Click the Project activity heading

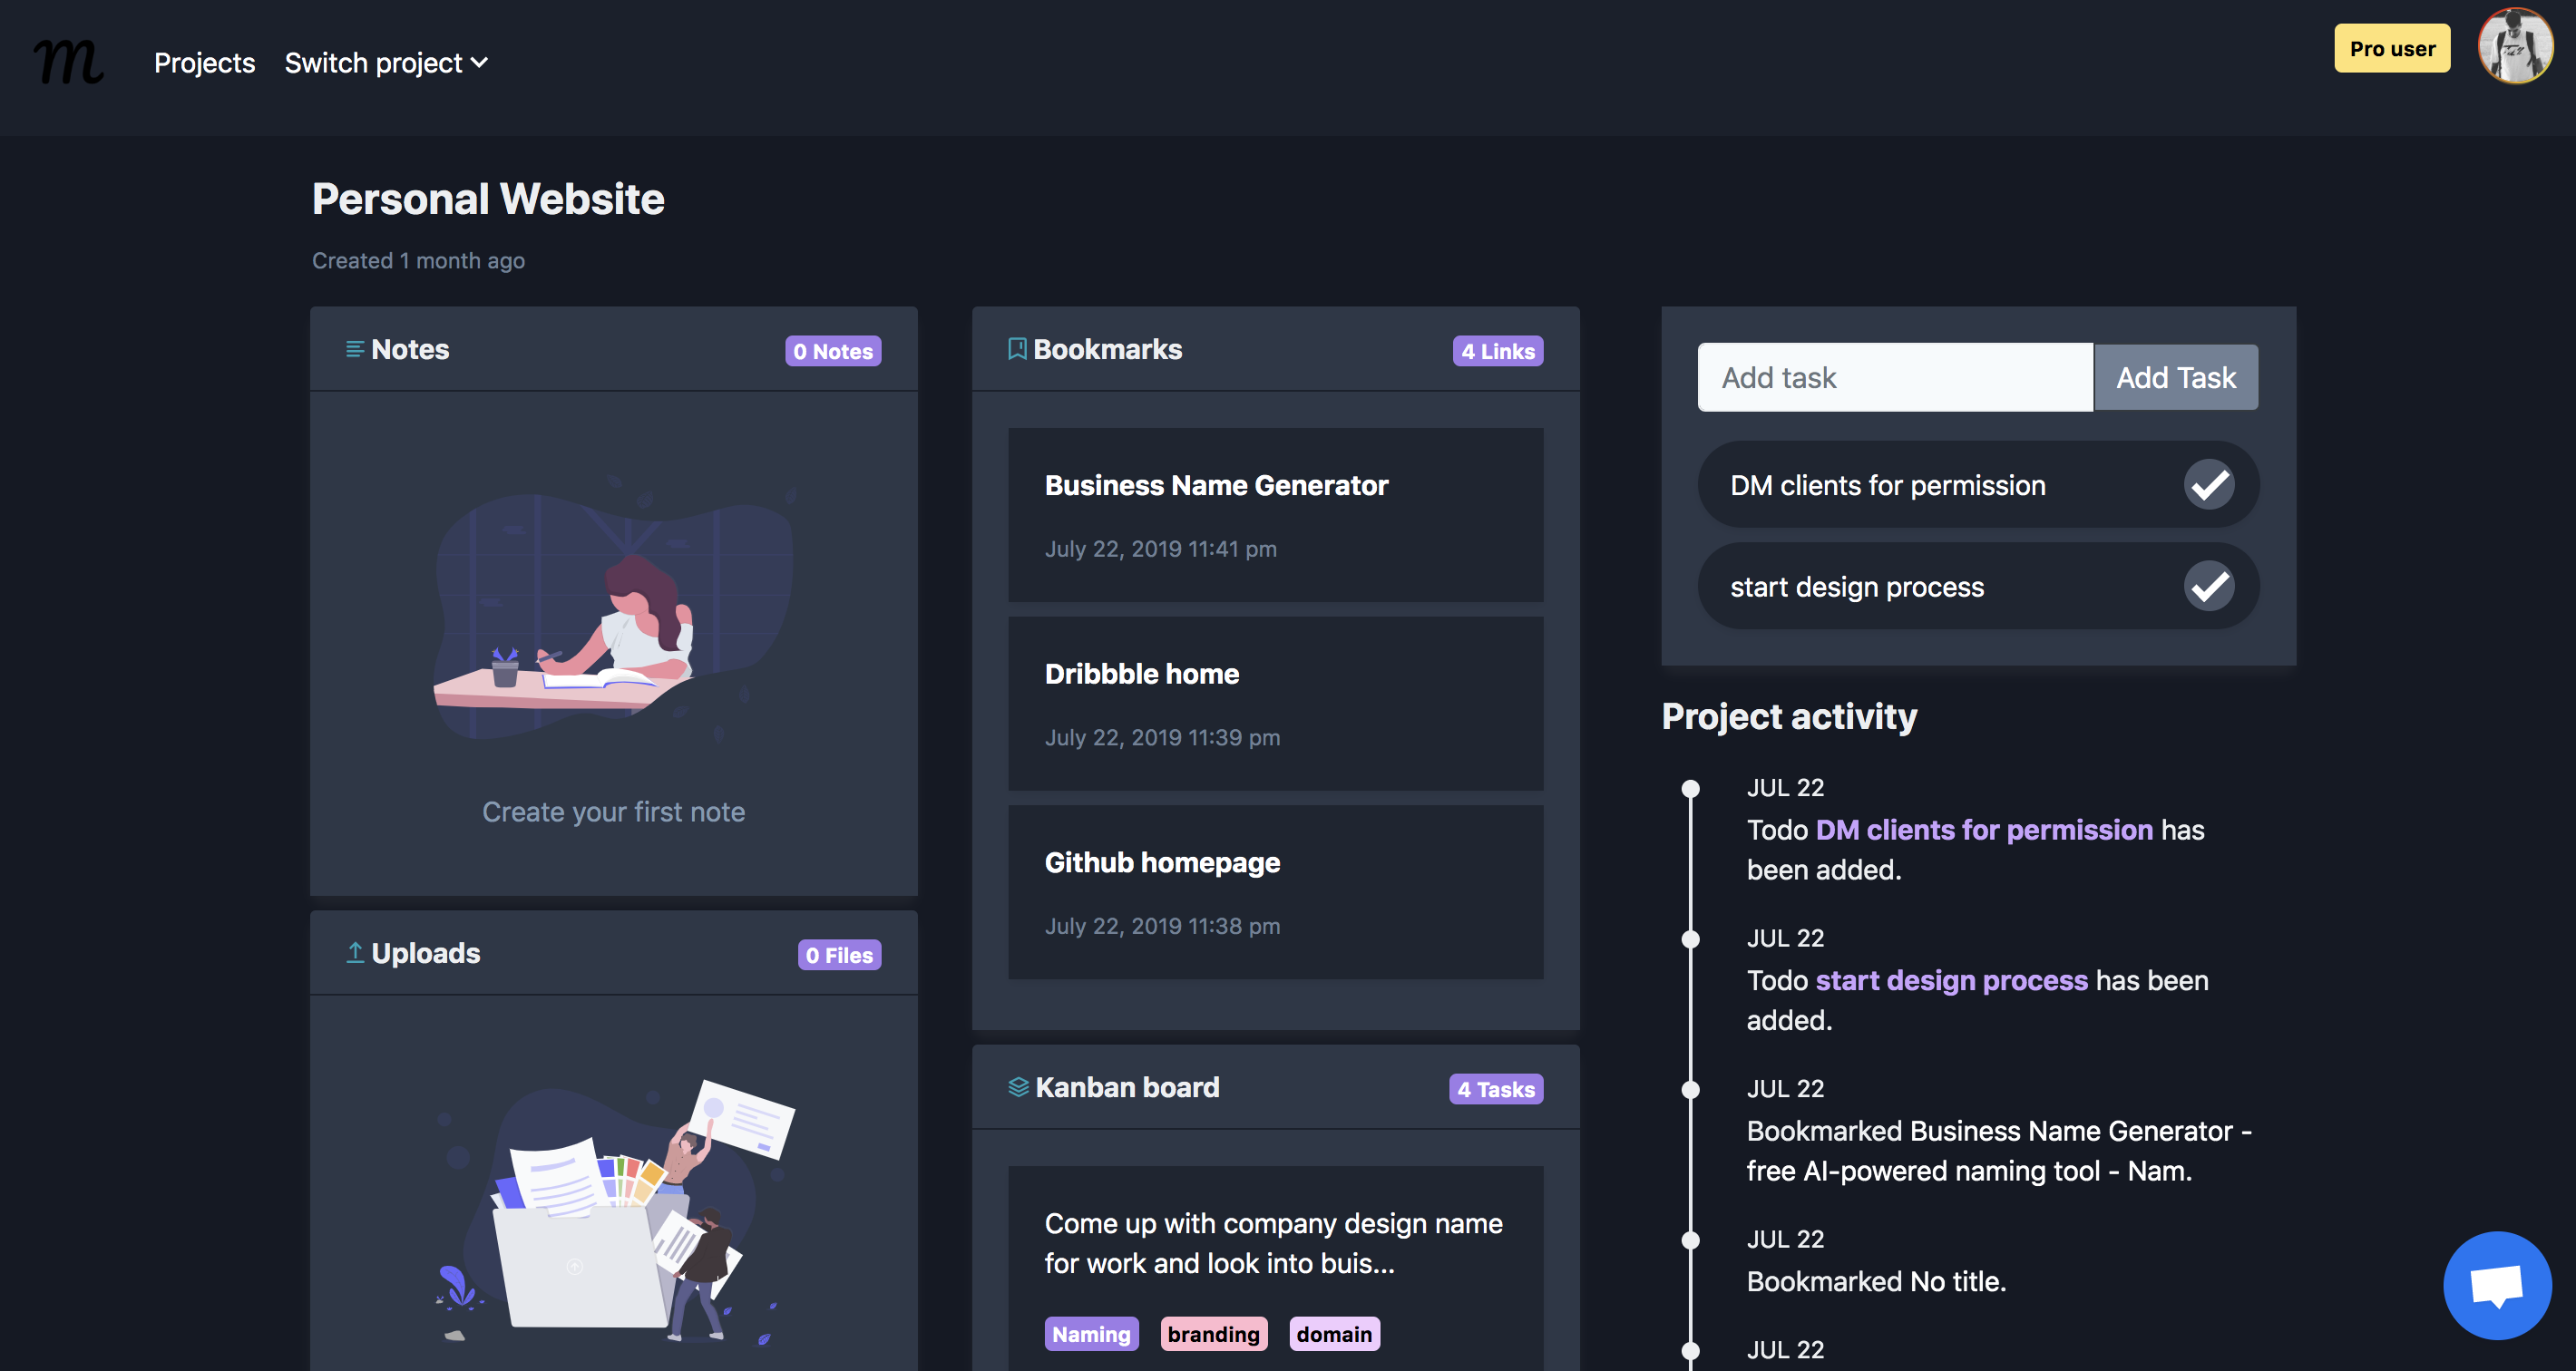coord(1789,716)
